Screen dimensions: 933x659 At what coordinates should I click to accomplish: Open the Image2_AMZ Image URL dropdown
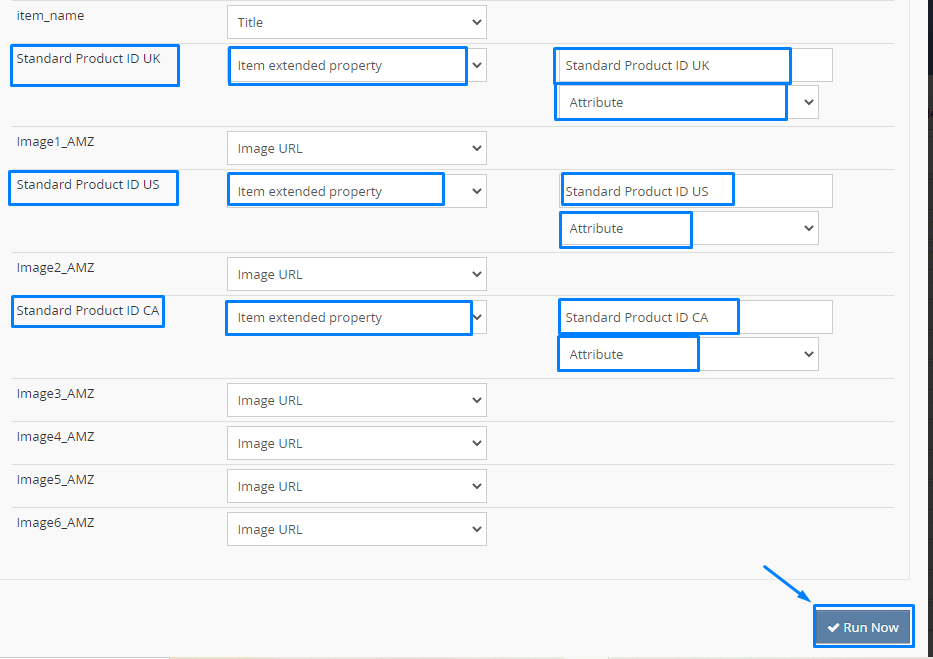[x=356, y=274]
